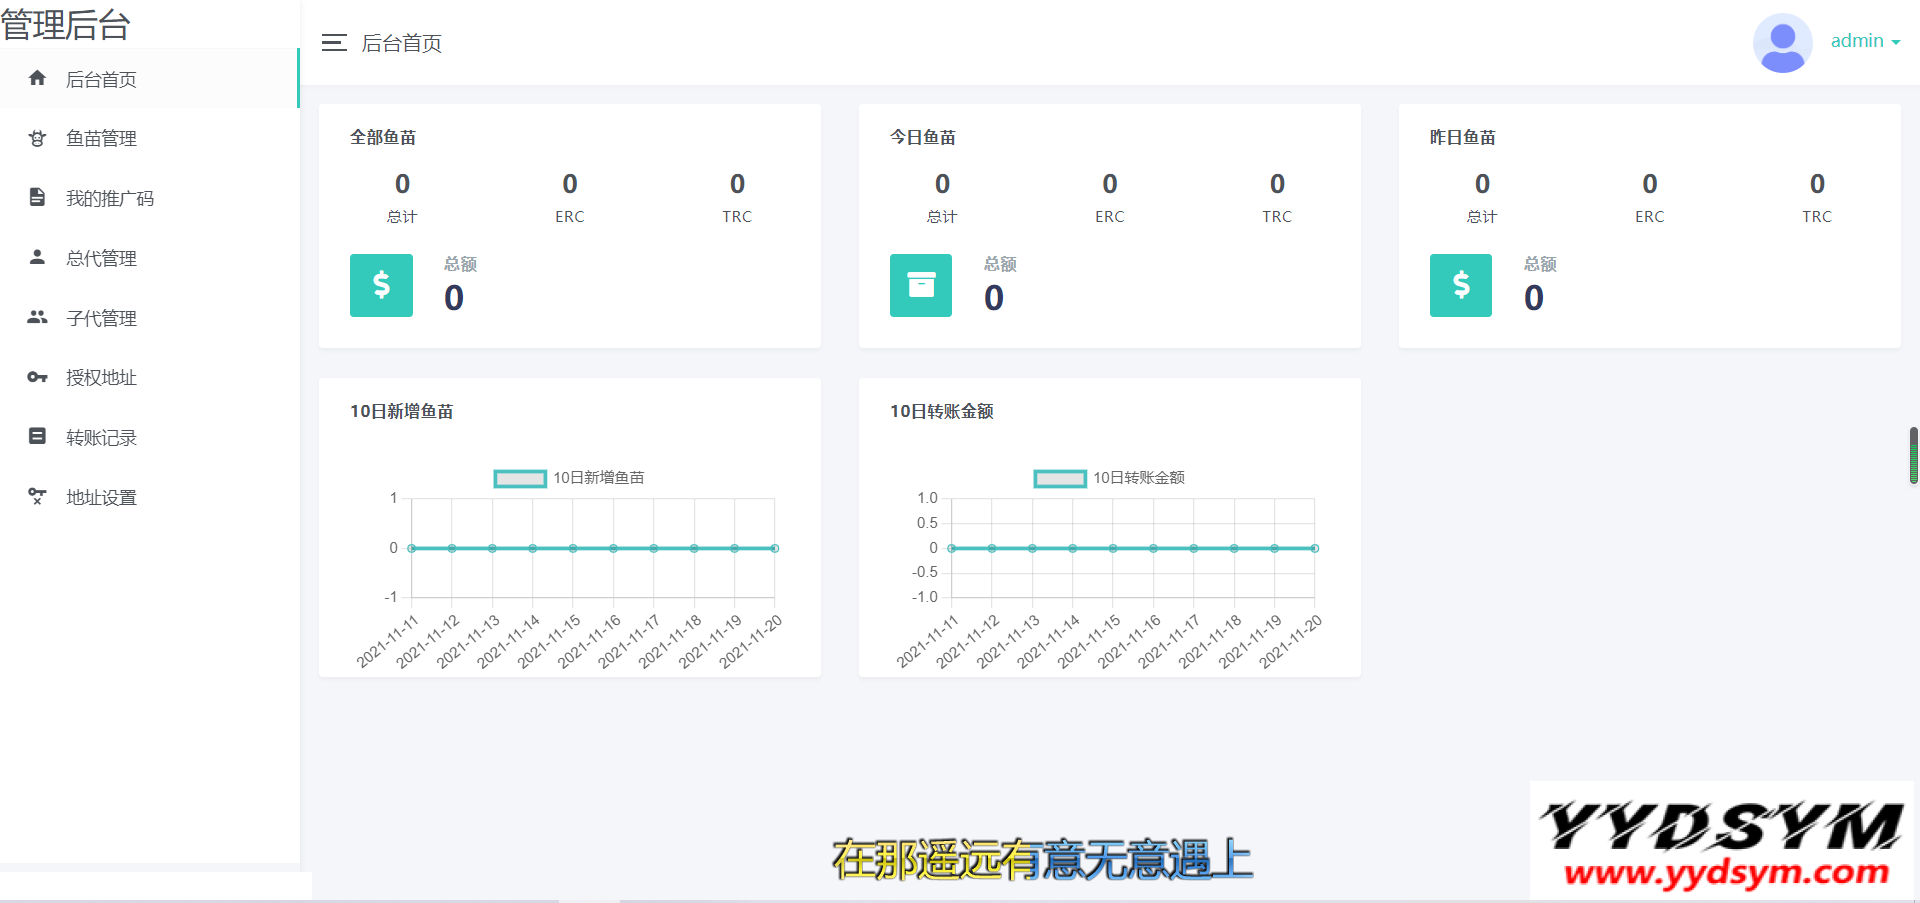1920x903 pixels.
Task: Click the hamburger menu collapse icon
Action: [334, 43]
